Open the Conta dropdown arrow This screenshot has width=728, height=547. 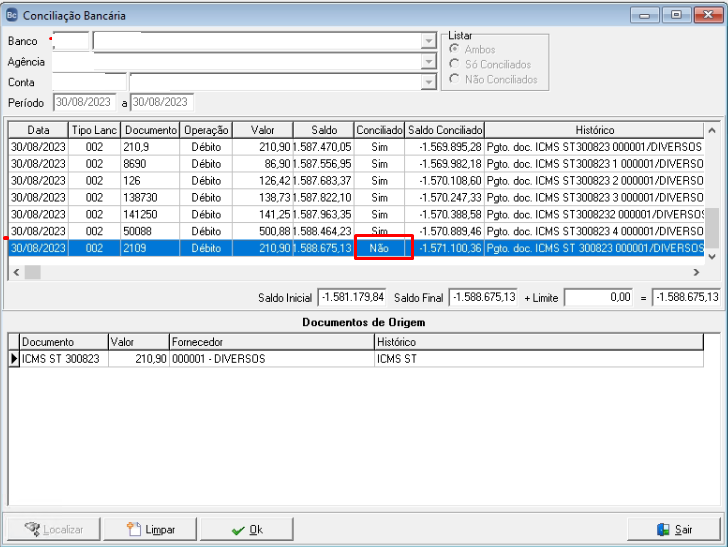[x=429, y=82]
